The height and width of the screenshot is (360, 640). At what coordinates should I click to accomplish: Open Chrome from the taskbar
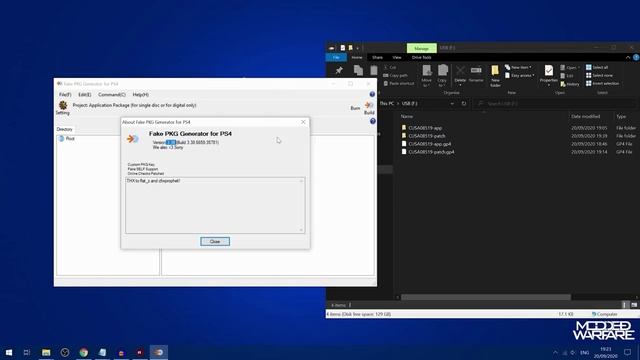coord(84,352)
